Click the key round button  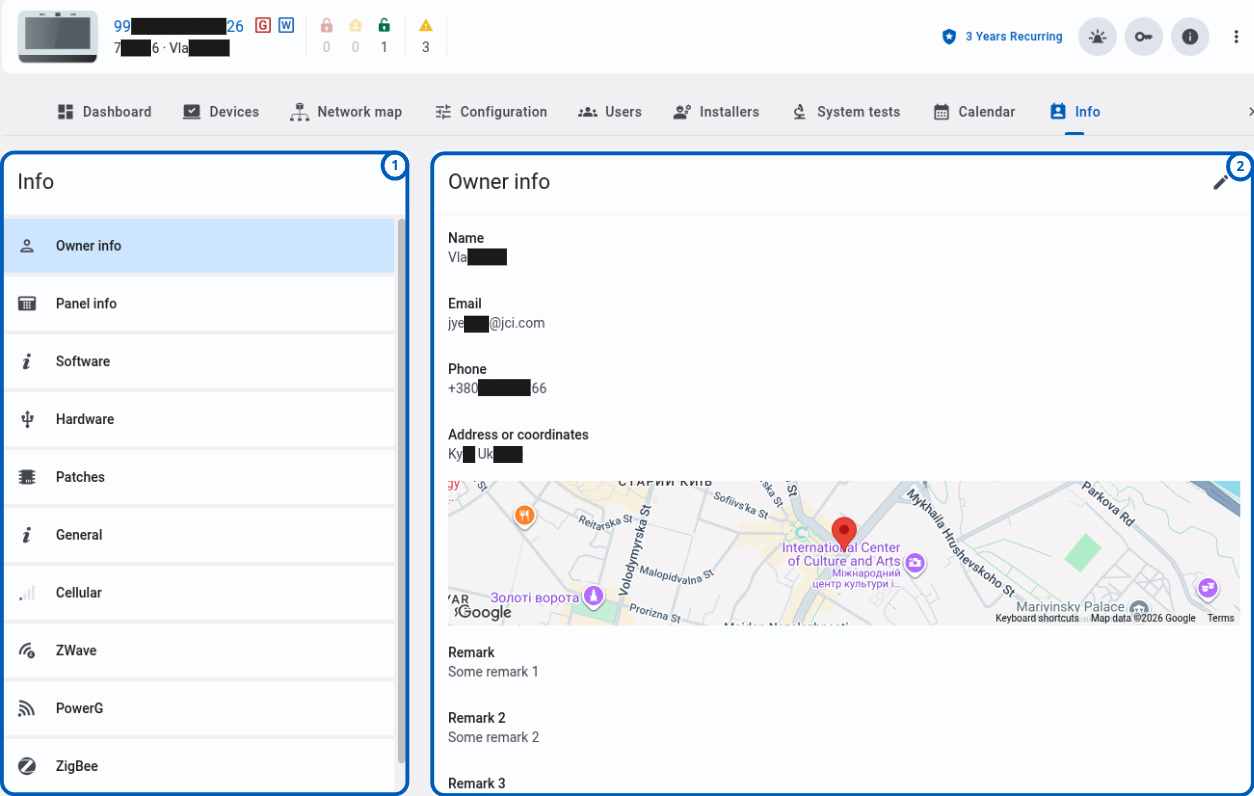pyautogui.click(x=1143, y=37)
